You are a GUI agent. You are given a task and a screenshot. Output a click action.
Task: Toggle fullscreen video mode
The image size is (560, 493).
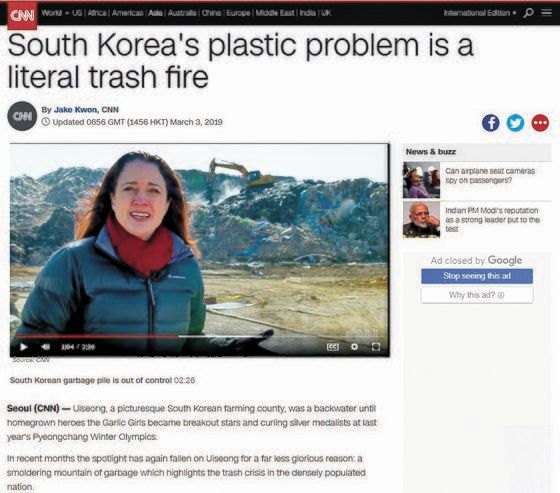coord(376,347)
